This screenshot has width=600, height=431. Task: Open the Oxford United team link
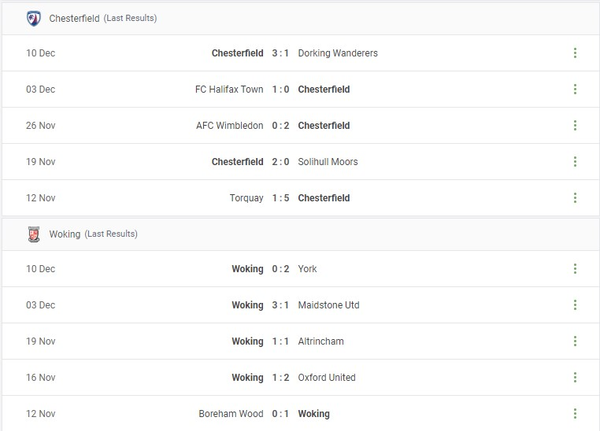point(326,377)
